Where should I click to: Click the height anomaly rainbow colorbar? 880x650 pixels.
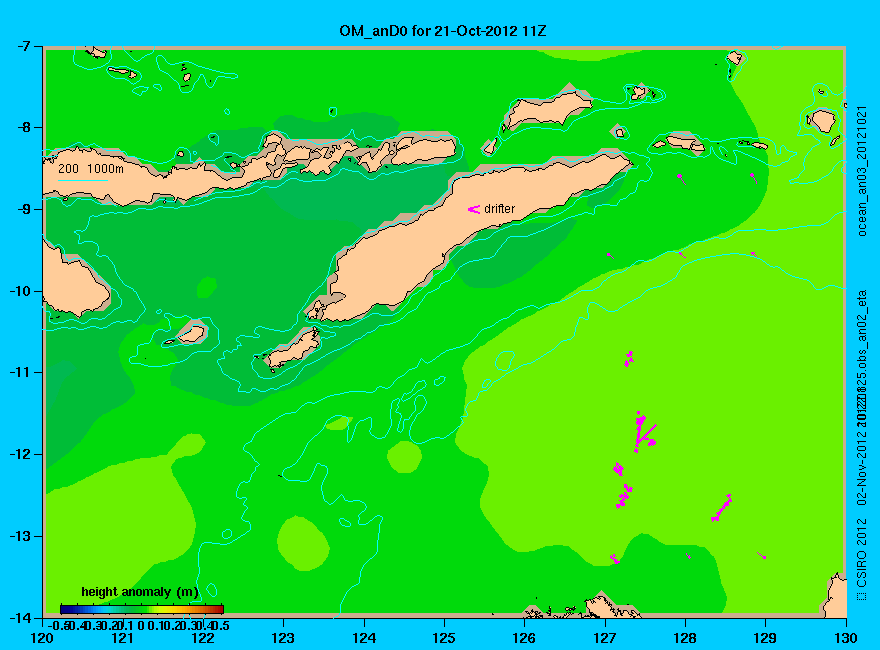point(142,609)
